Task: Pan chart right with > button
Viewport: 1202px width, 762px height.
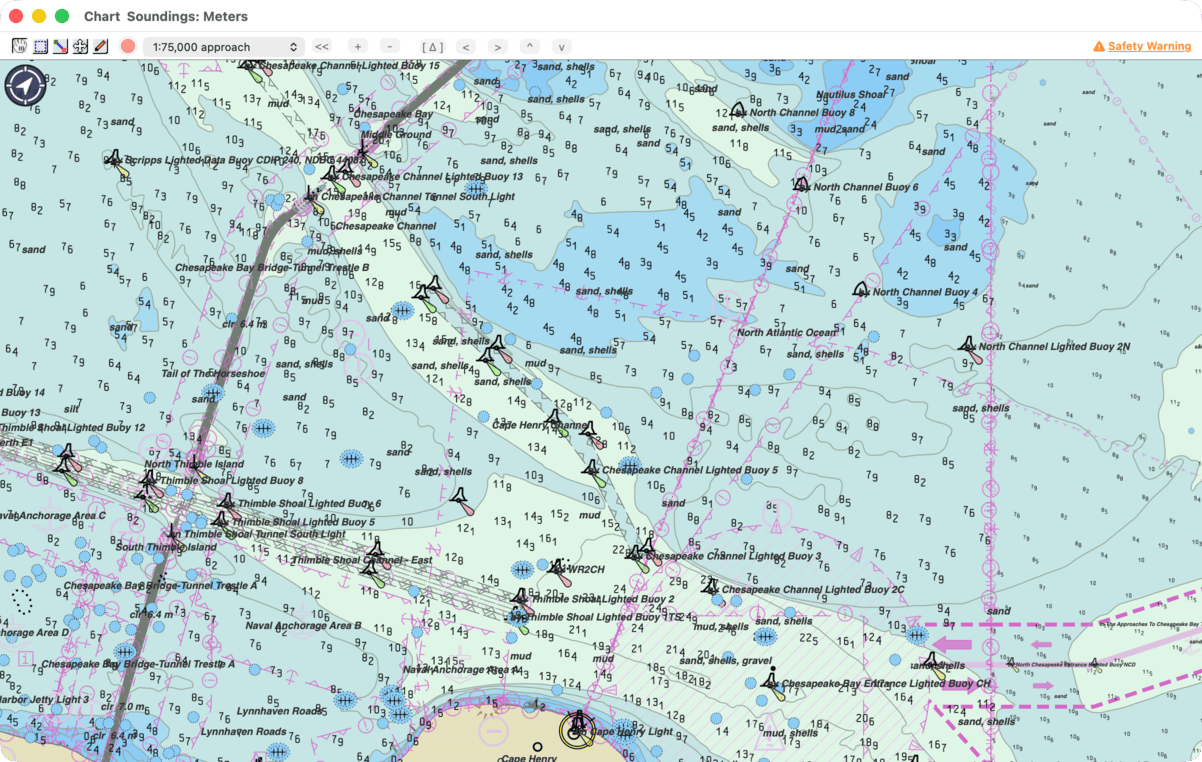Action: point(498,47)
